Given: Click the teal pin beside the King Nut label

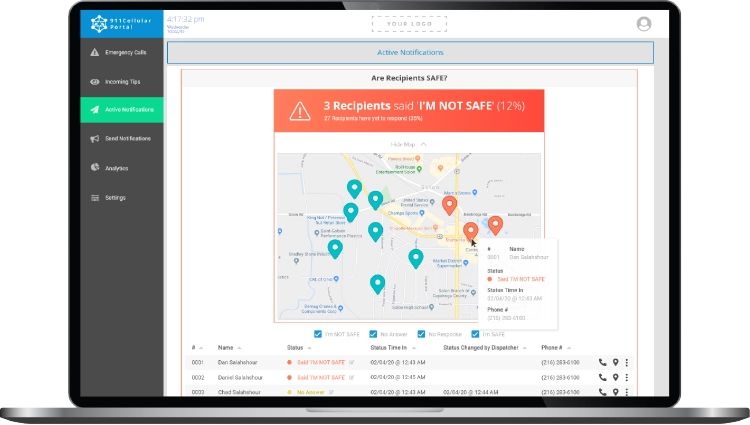Looking at the screenshot, I should 351,212.
